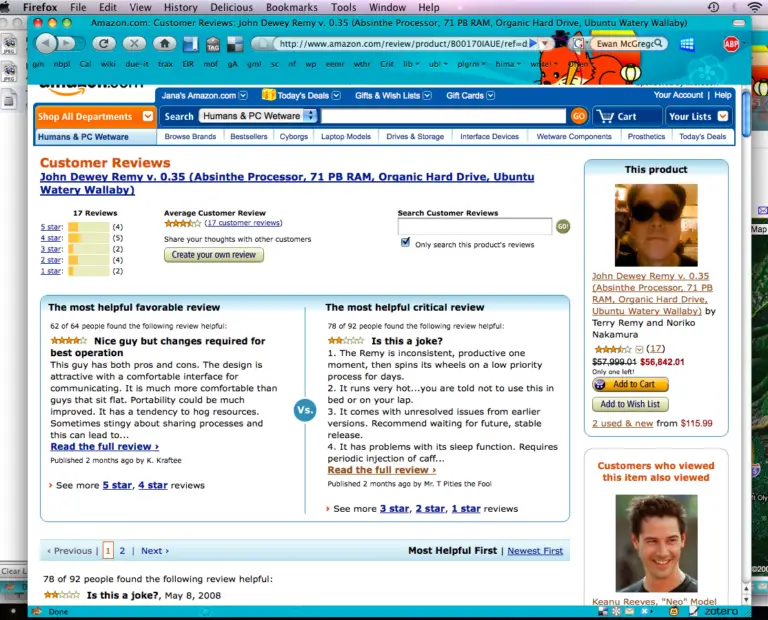Open the 'hima' bookmarks folder dropdown
This screenshot has height=620, width=768.
coord(507,64)
